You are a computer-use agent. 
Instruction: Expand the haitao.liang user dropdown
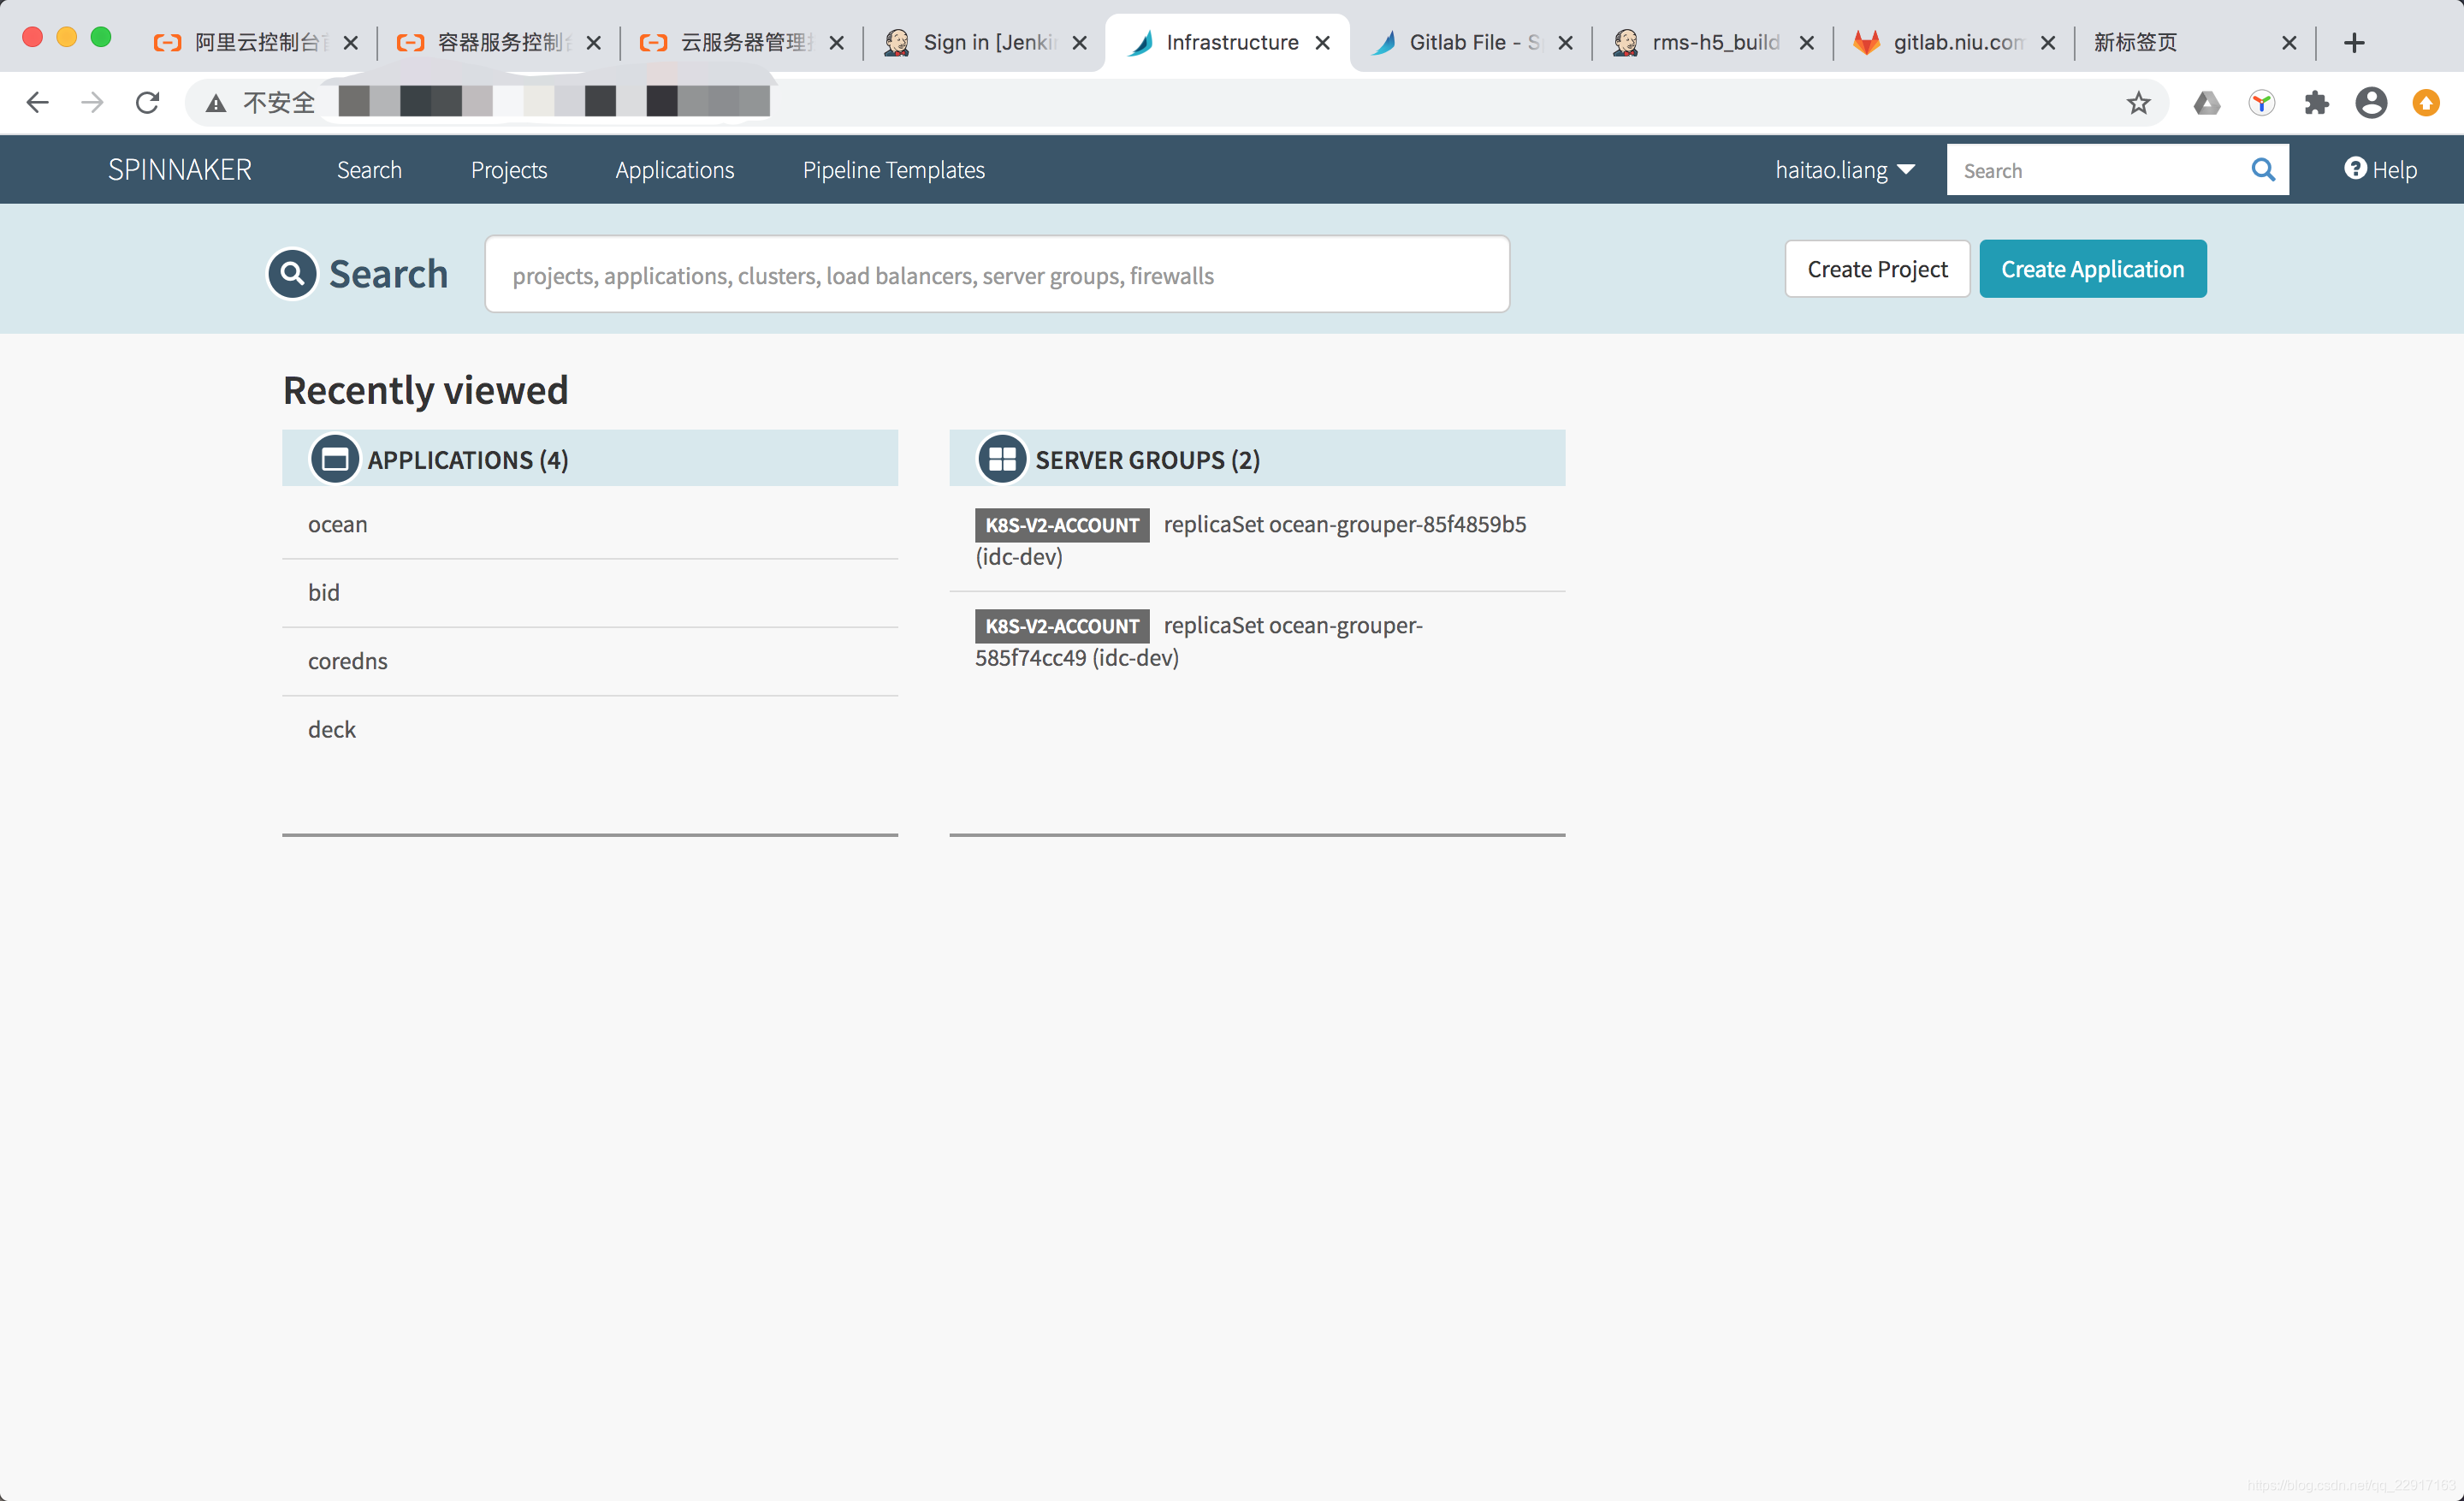click(x=1844, y=170)
